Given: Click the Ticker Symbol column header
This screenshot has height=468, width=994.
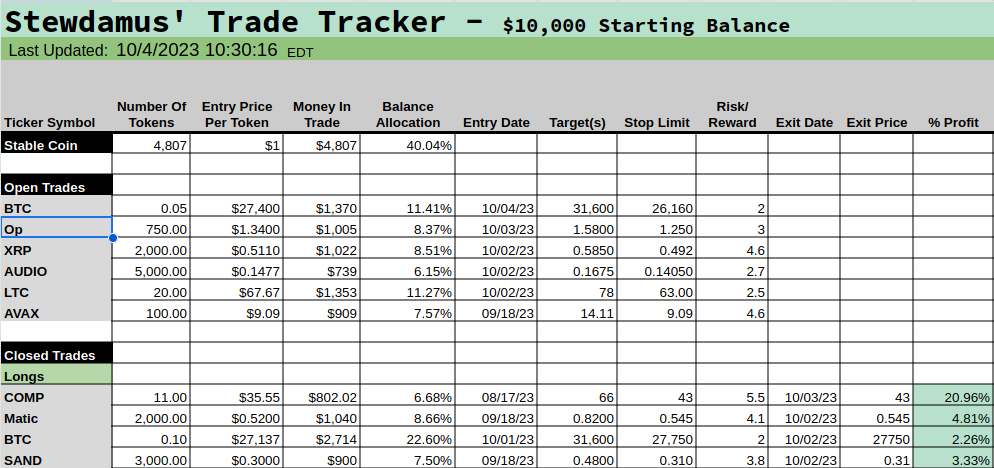Looking at the screenshot, I should pos(49,122).
